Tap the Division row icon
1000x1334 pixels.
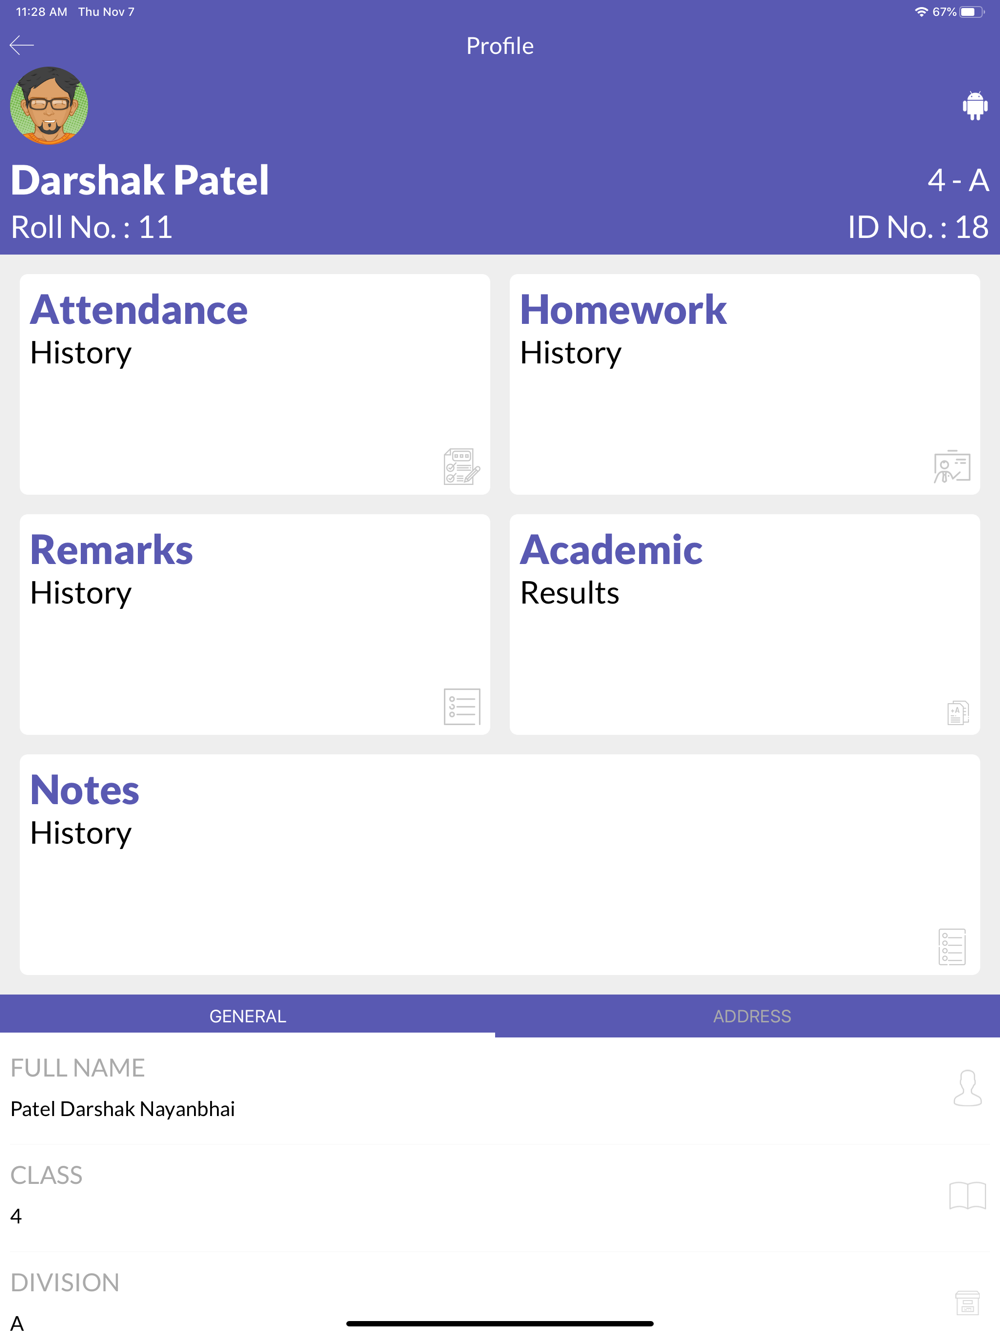967,1302
